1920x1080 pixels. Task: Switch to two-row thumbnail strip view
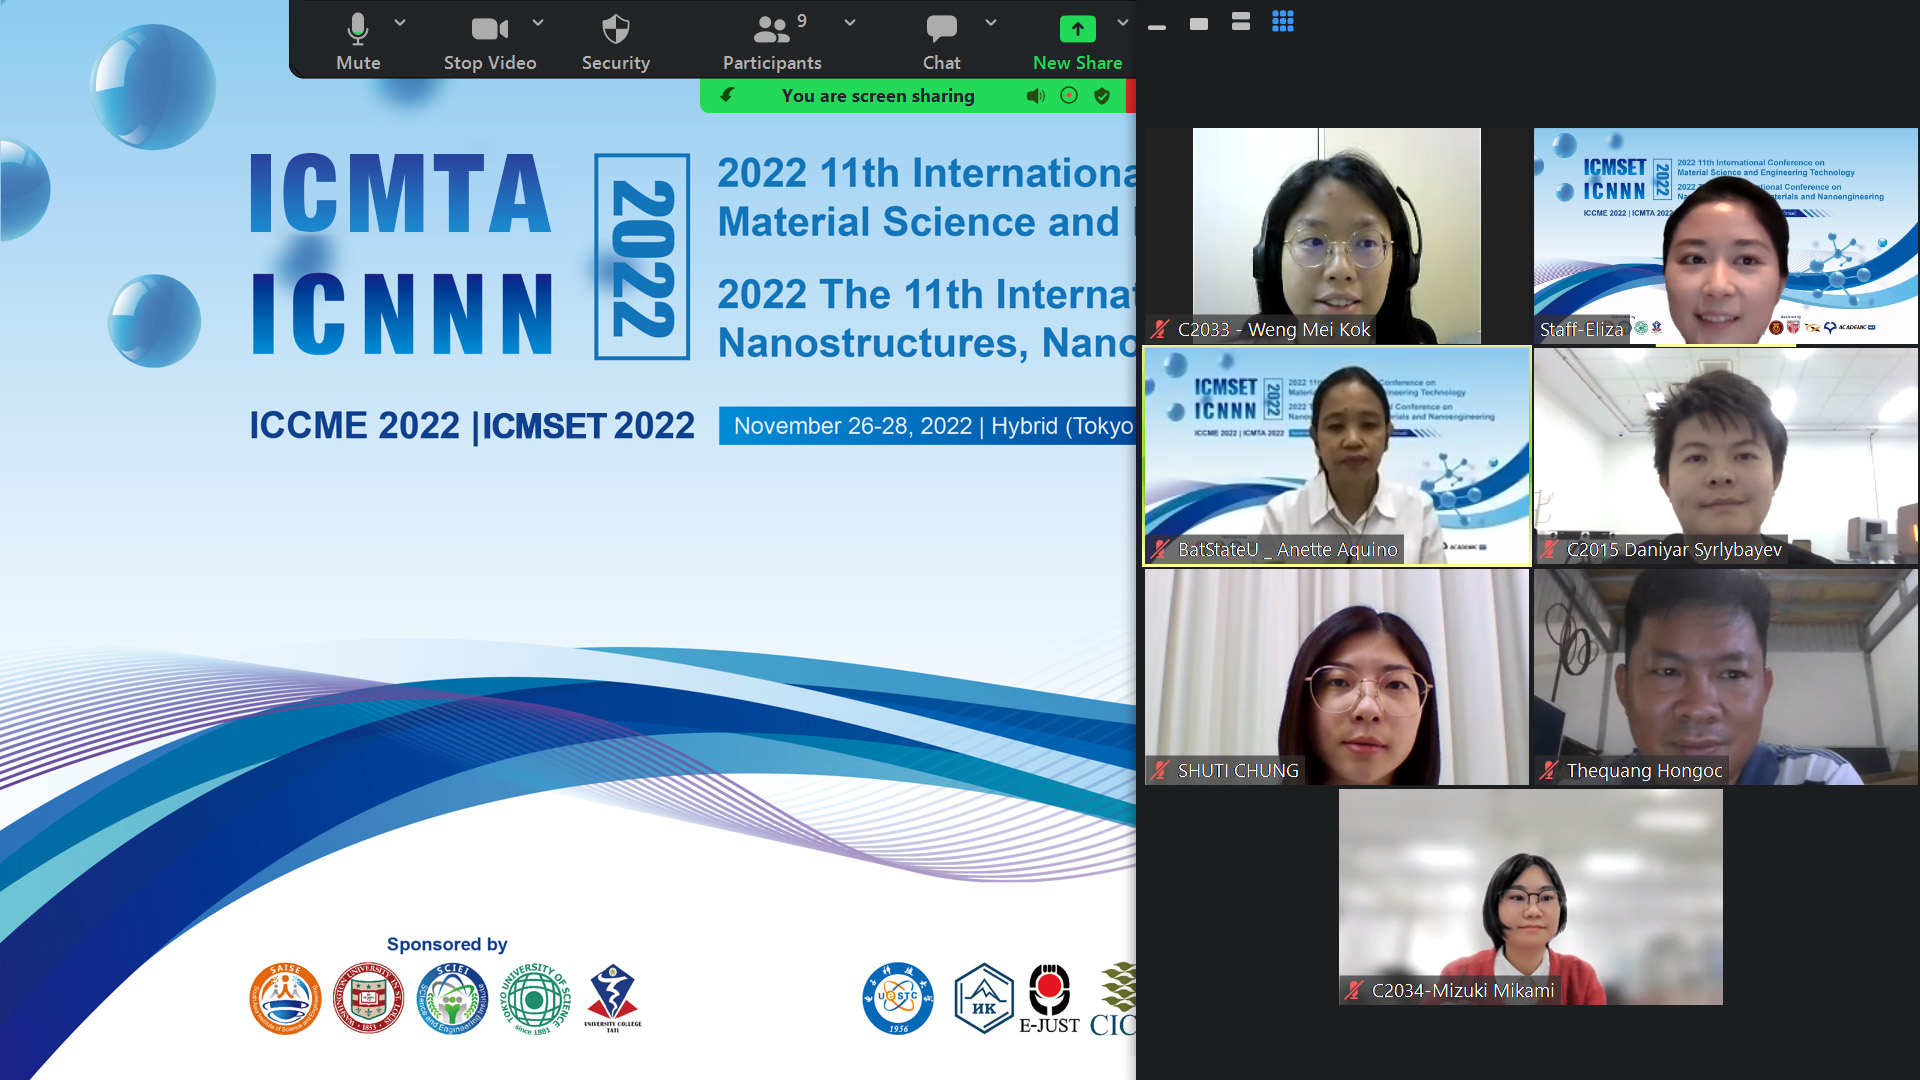coord(1241,21)
